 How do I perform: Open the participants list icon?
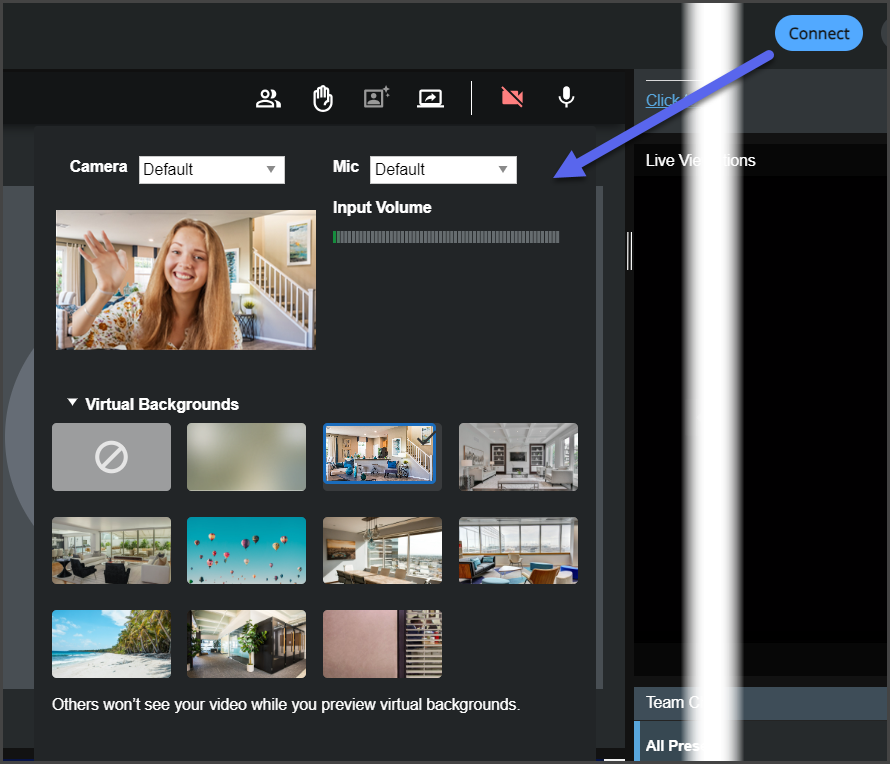268,98
